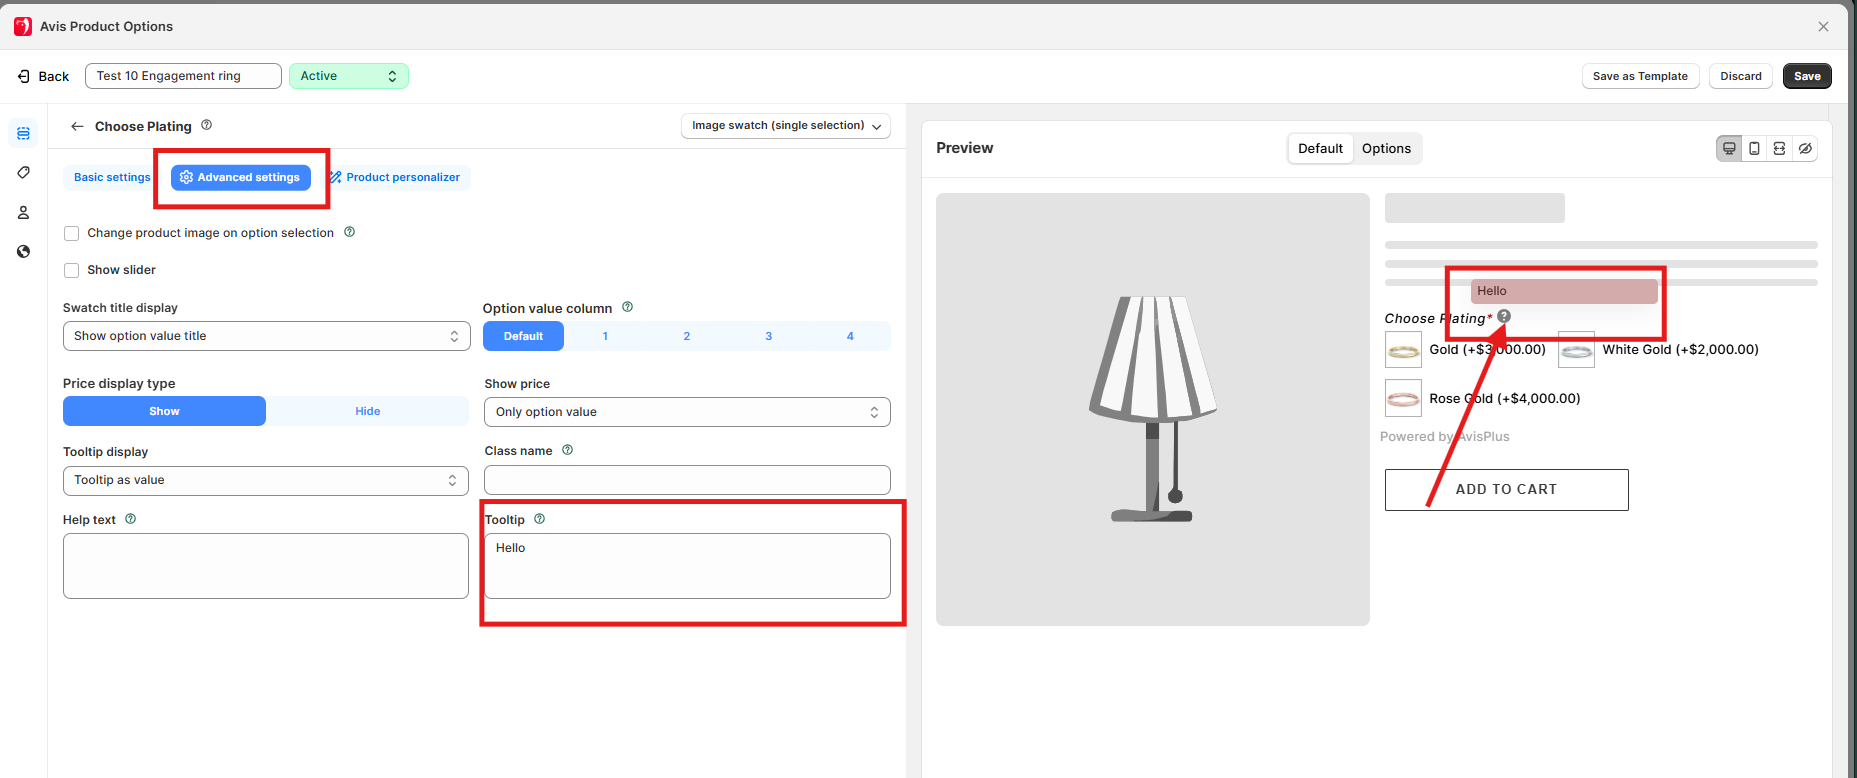Click the fullscreen preview icon
This screenshot has width=1857, height=778.
coord(1779,148)
